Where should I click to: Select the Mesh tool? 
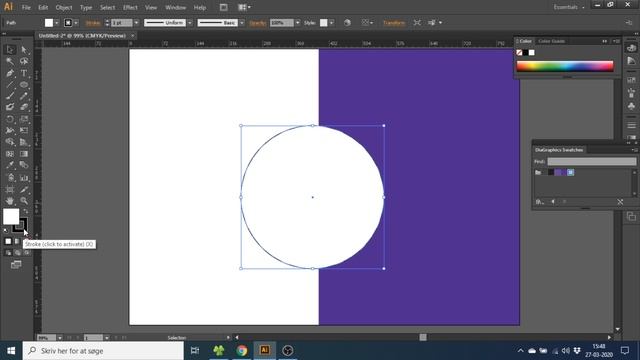(10, 154)
